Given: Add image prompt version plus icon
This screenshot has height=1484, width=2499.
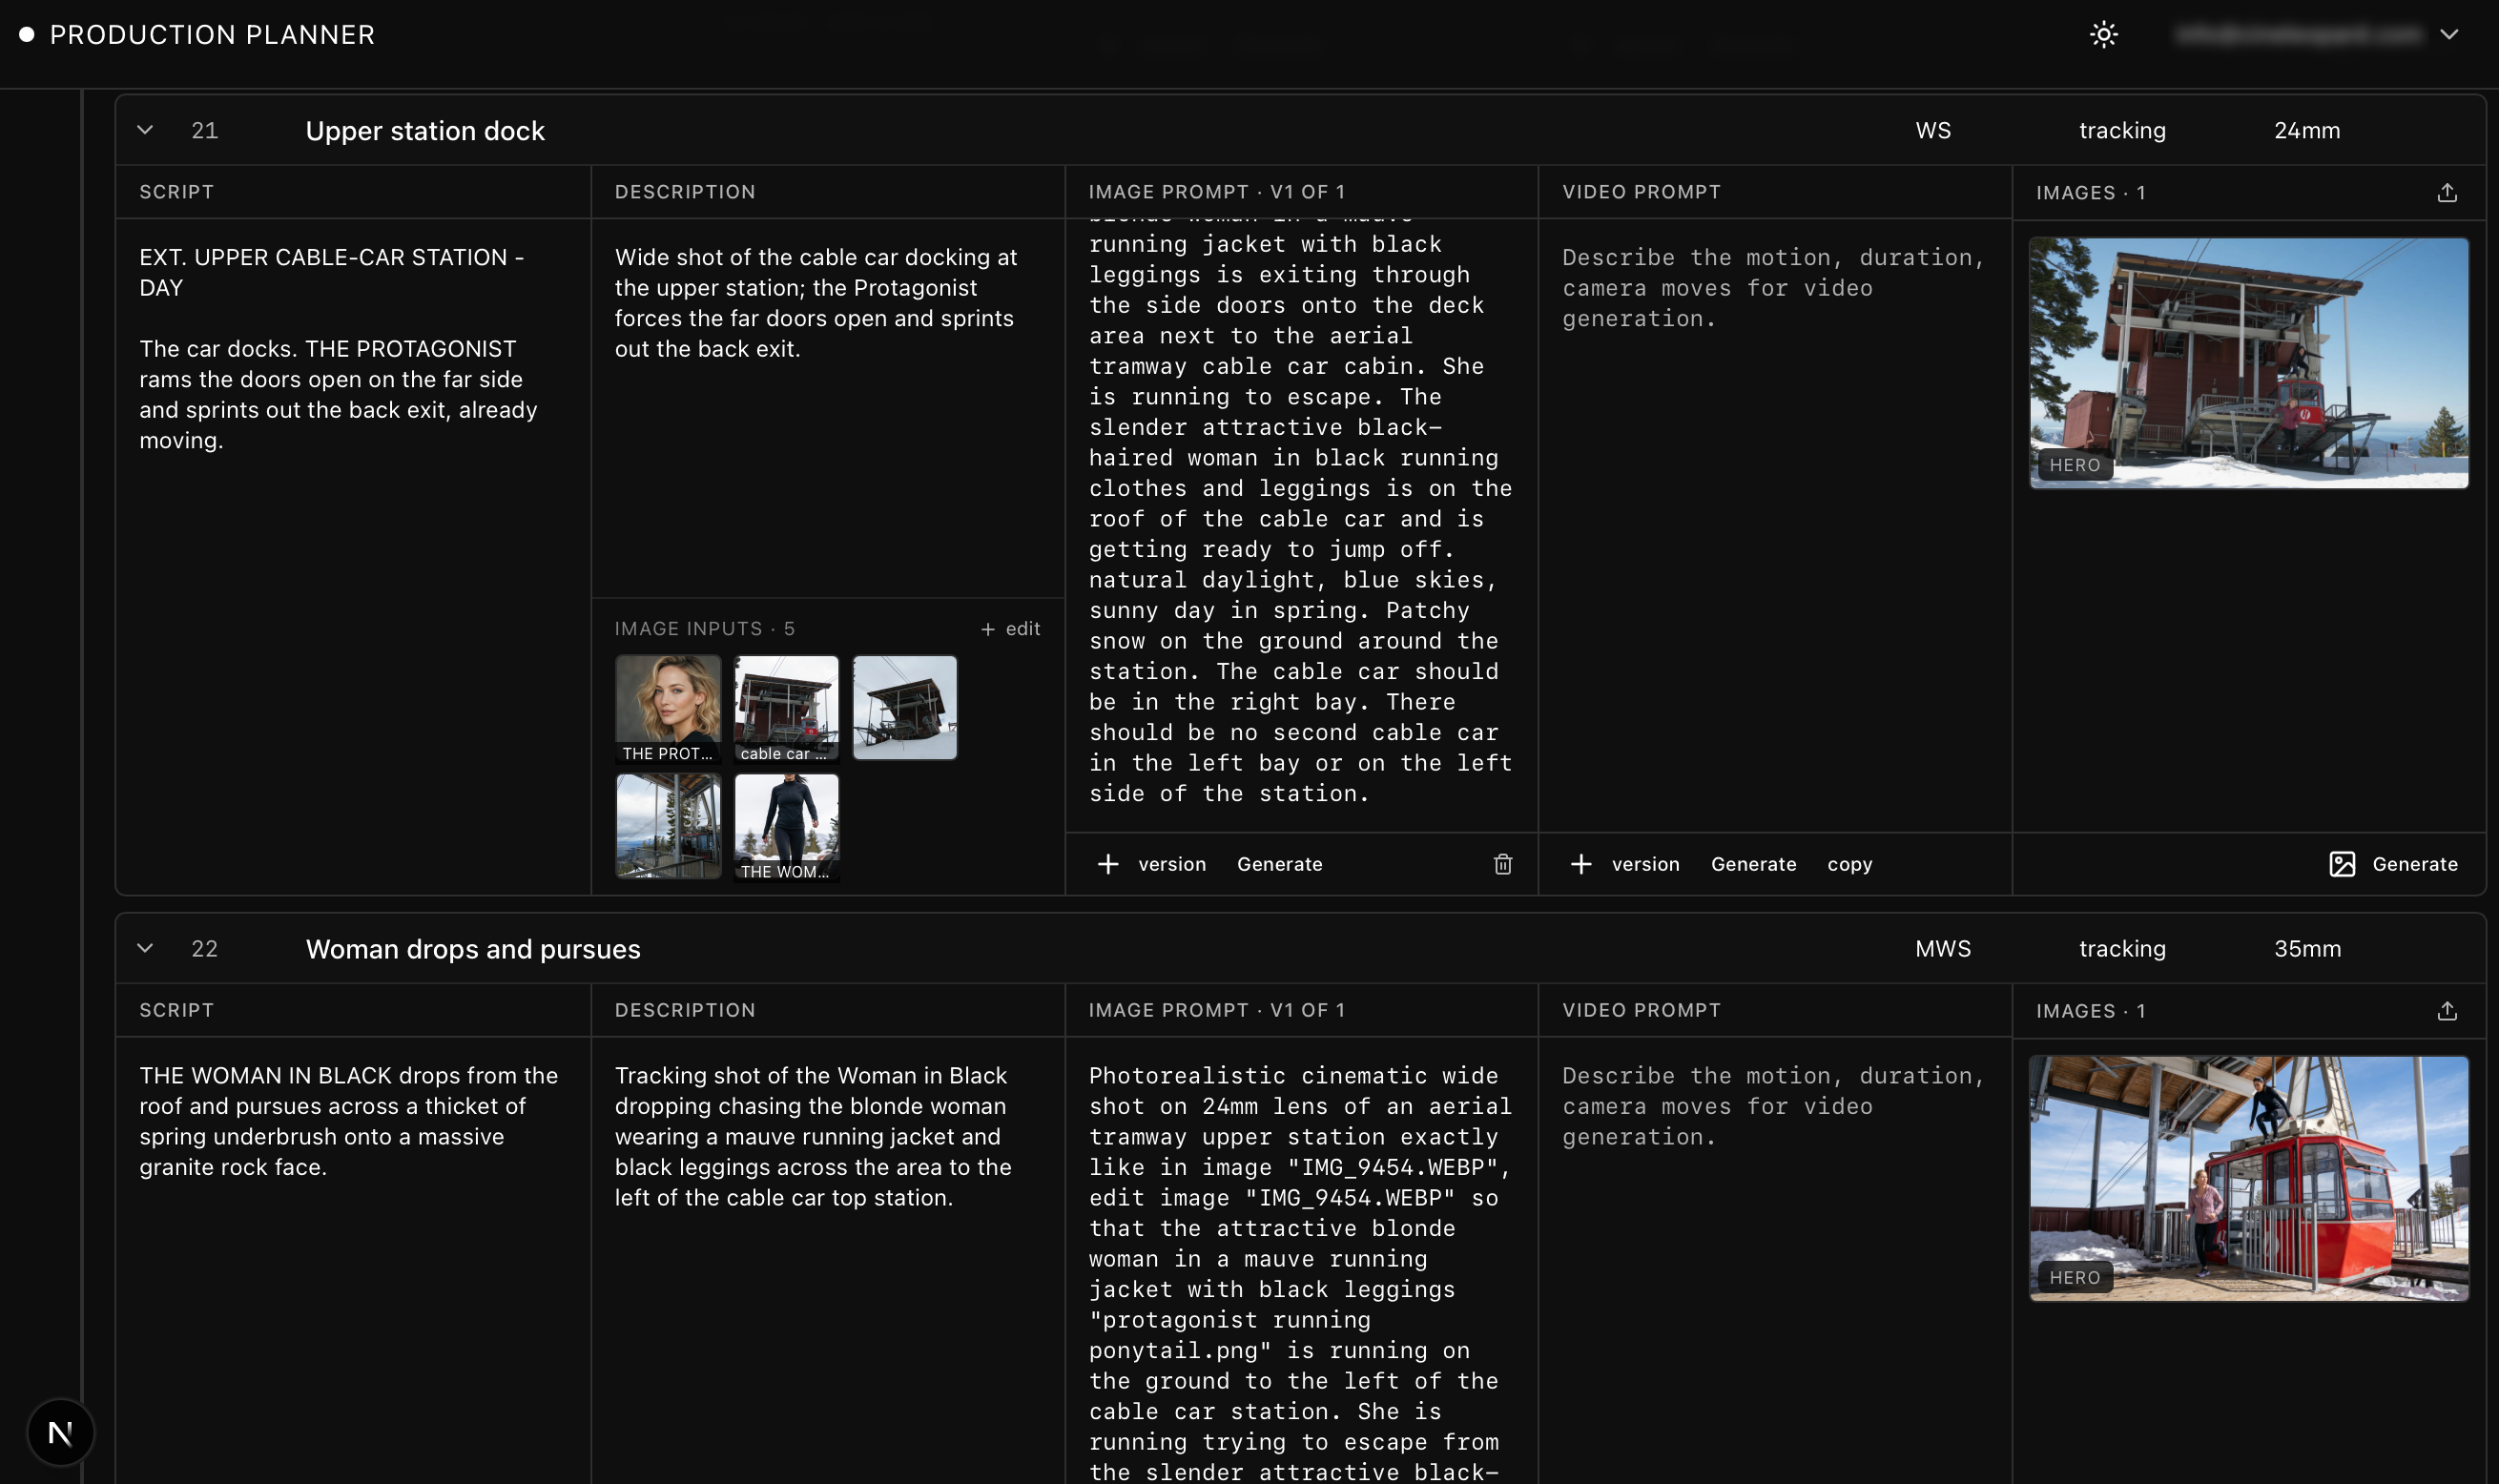Looking at the screenshot, I should (x=1107, y=864).
